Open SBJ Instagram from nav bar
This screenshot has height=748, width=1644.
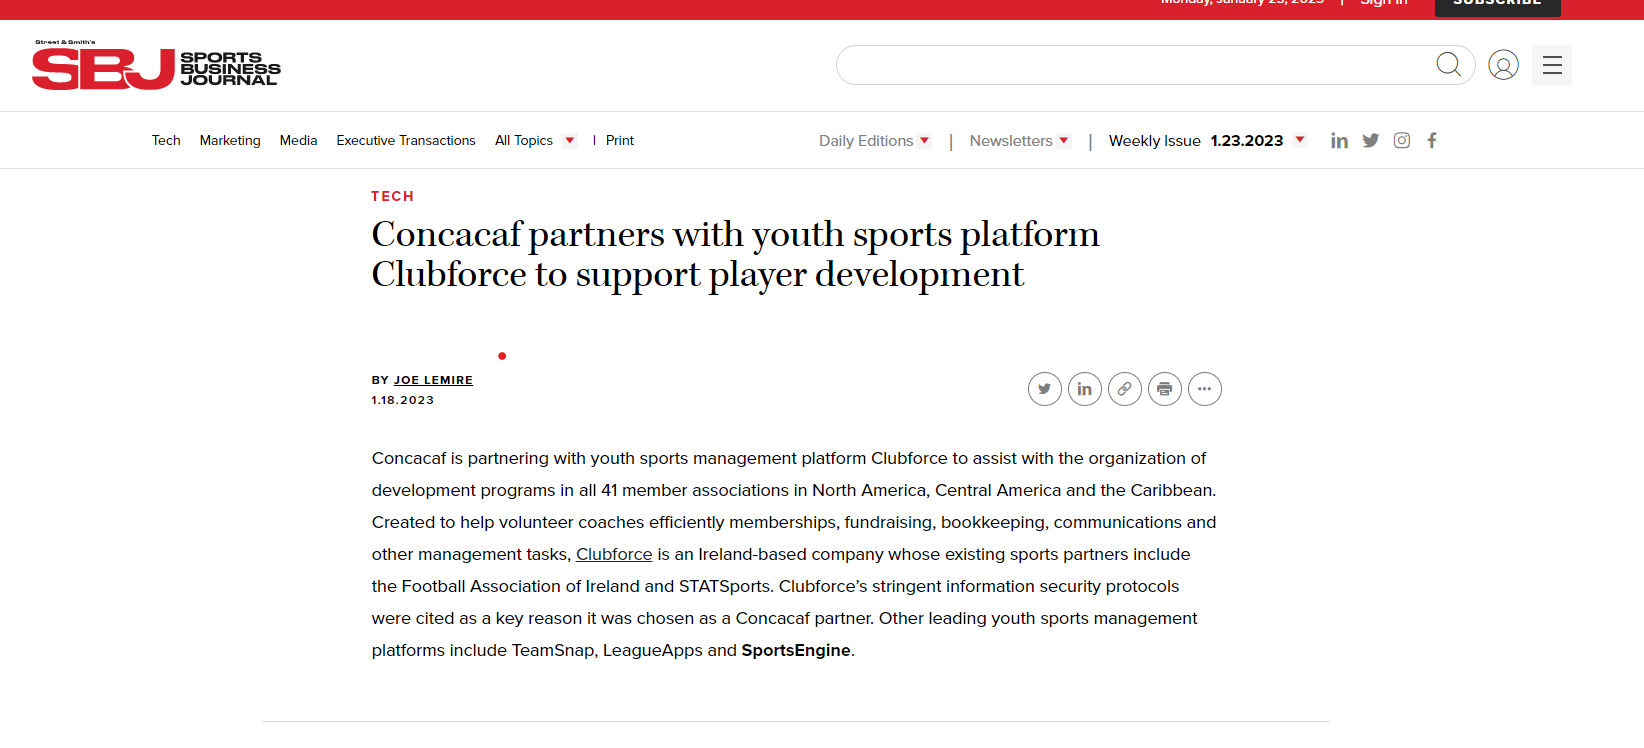[1402, 141]
